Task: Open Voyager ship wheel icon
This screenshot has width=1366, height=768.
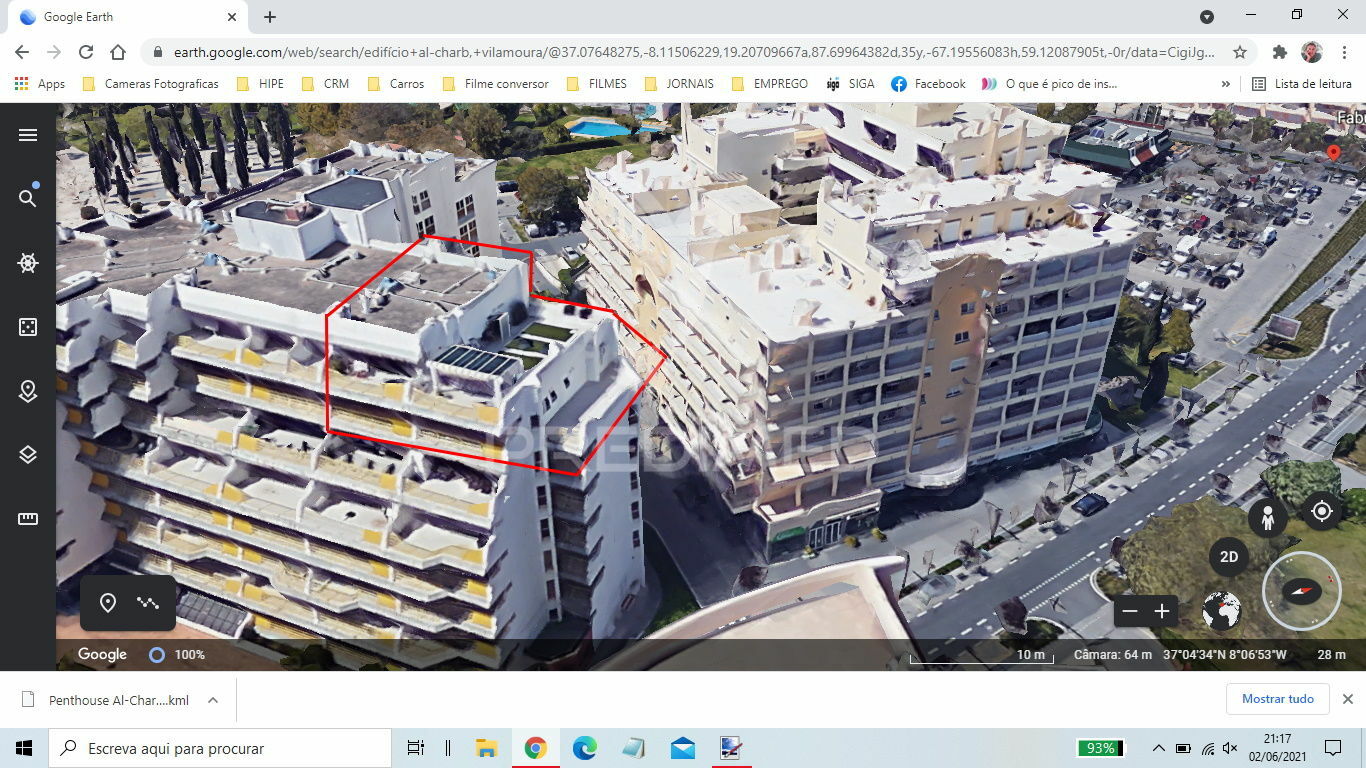Action: pos(28,263)
